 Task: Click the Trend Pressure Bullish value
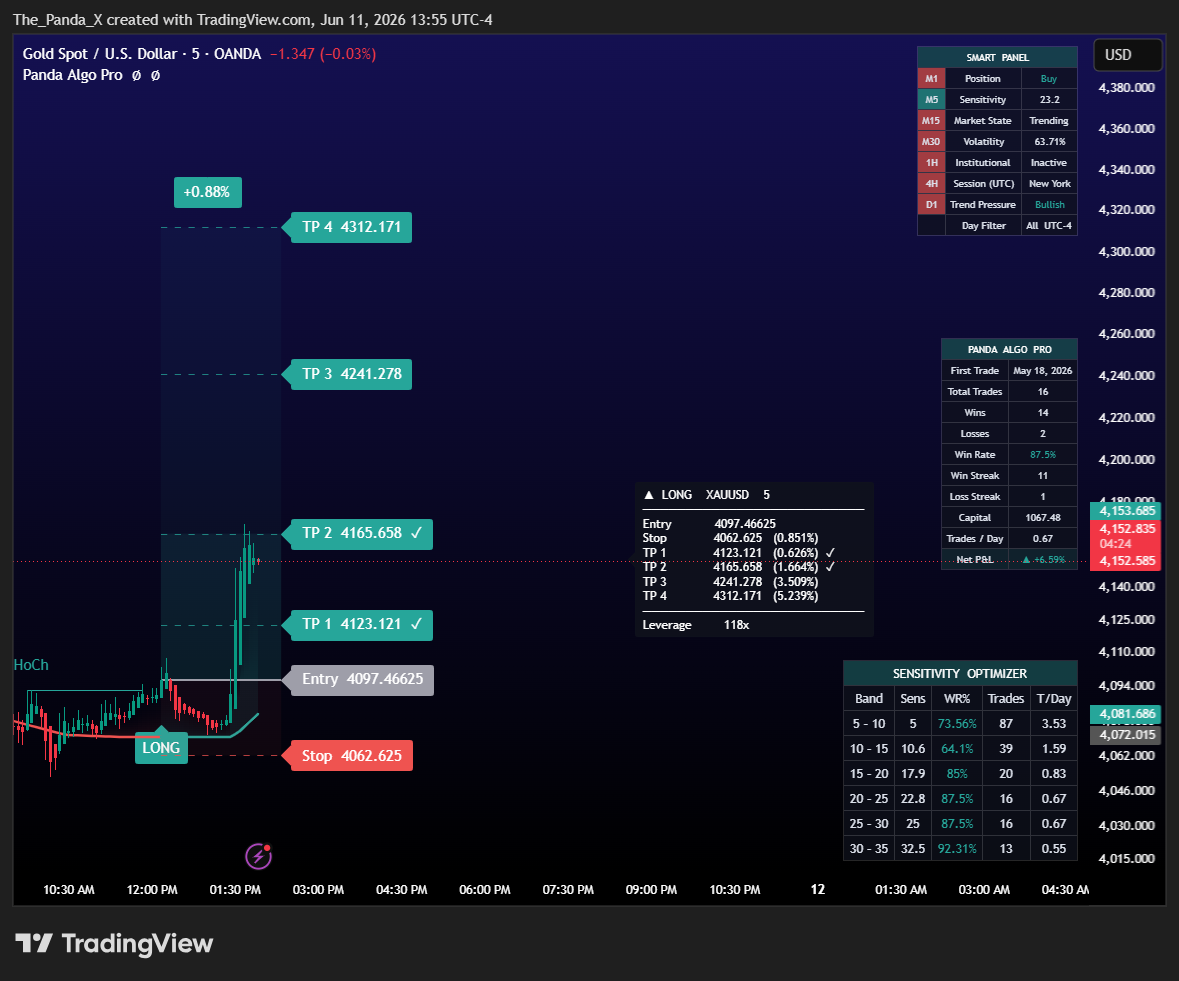(x=1049, y=204)
